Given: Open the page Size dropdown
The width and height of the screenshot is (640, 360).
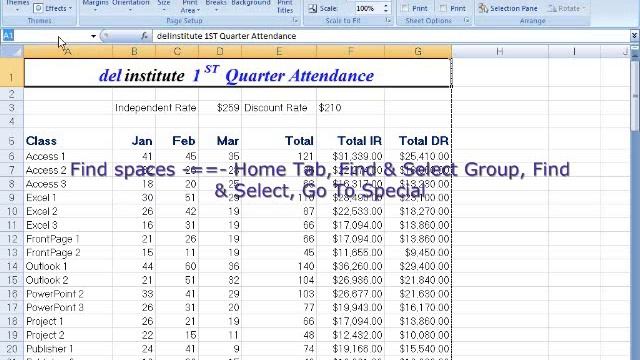Looking at the screenshot, I should click(x=164, y=5).
